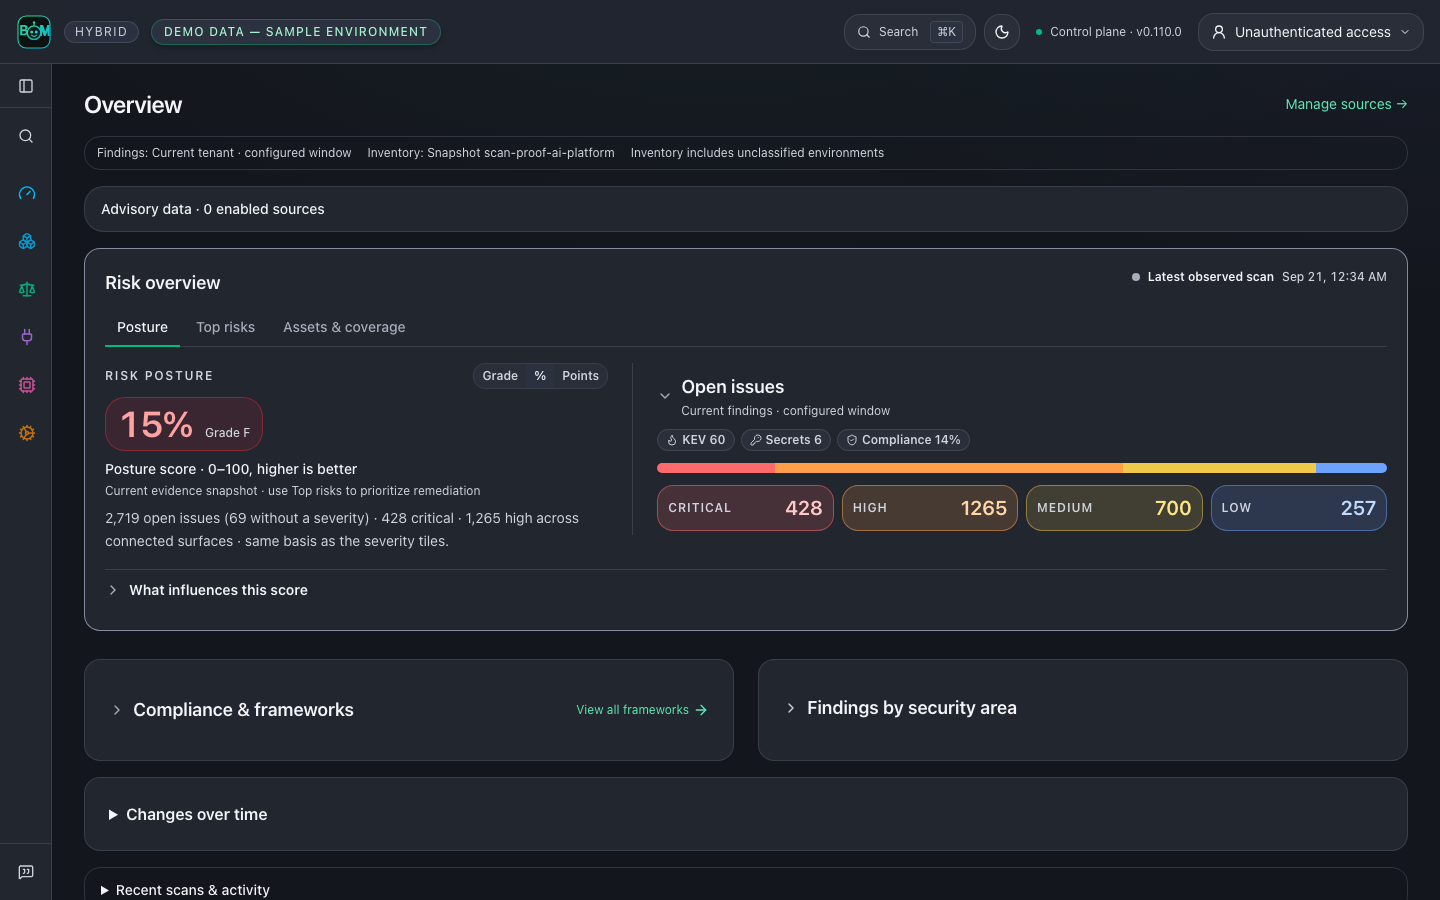Expand the Changes over time section
1440x900 pixels.
(x=188, y=814)
